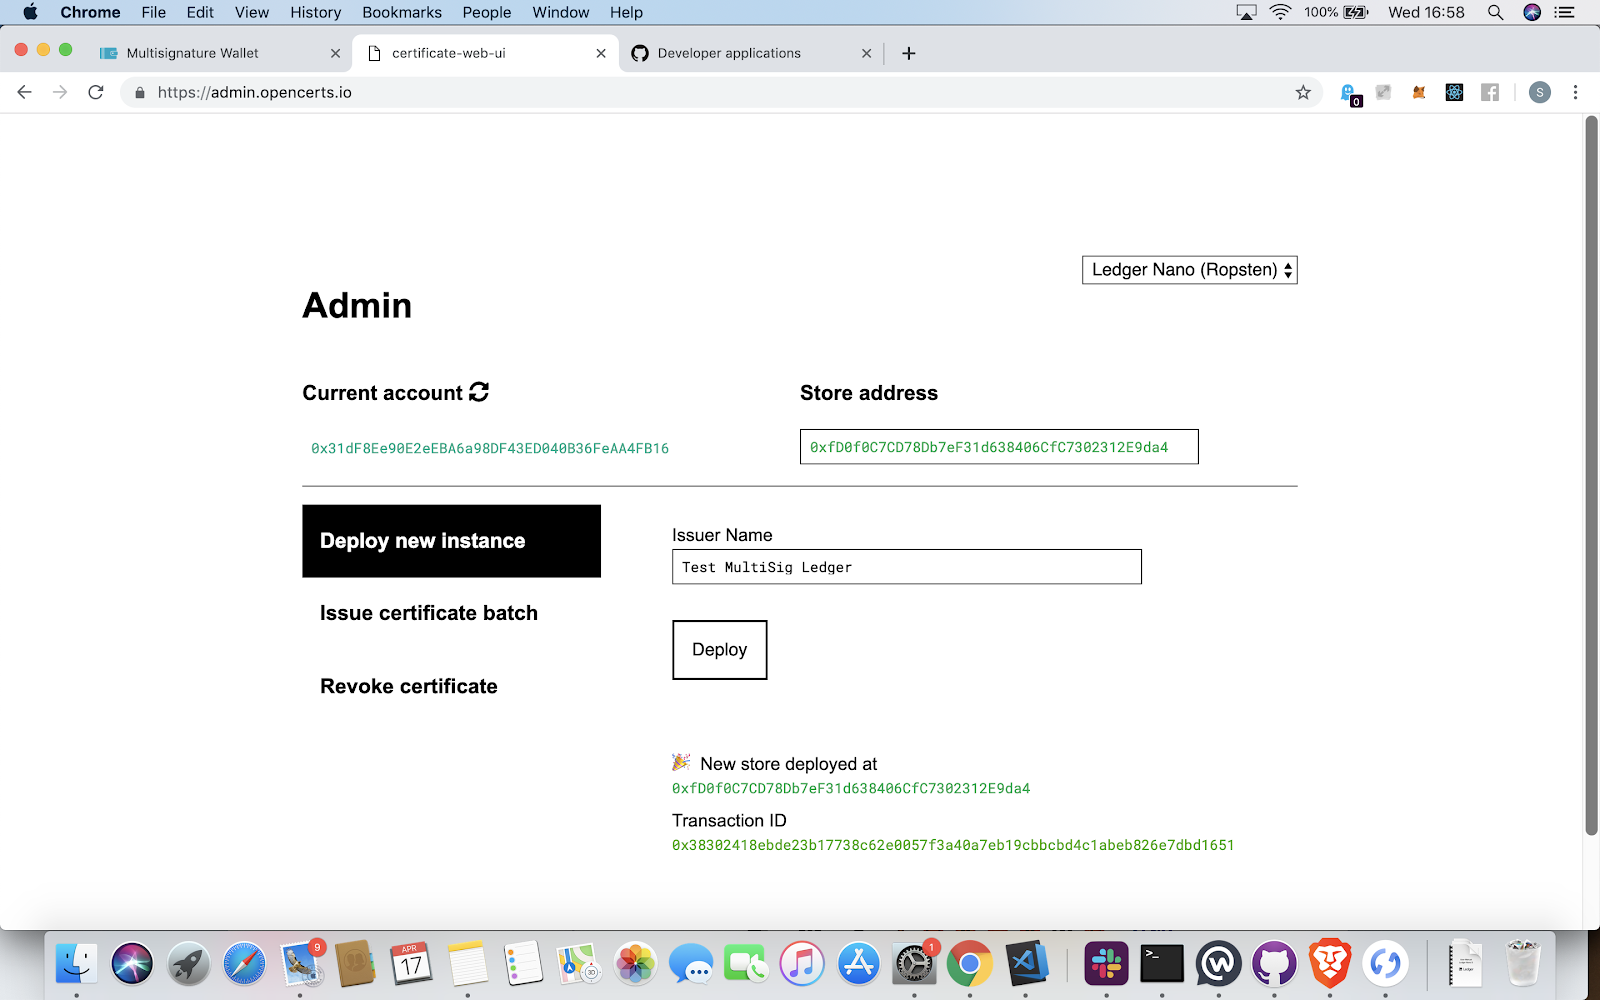Launch Slack from the dock
This screenshot has height=1000, width=1600.
(x=1106, y=964)
